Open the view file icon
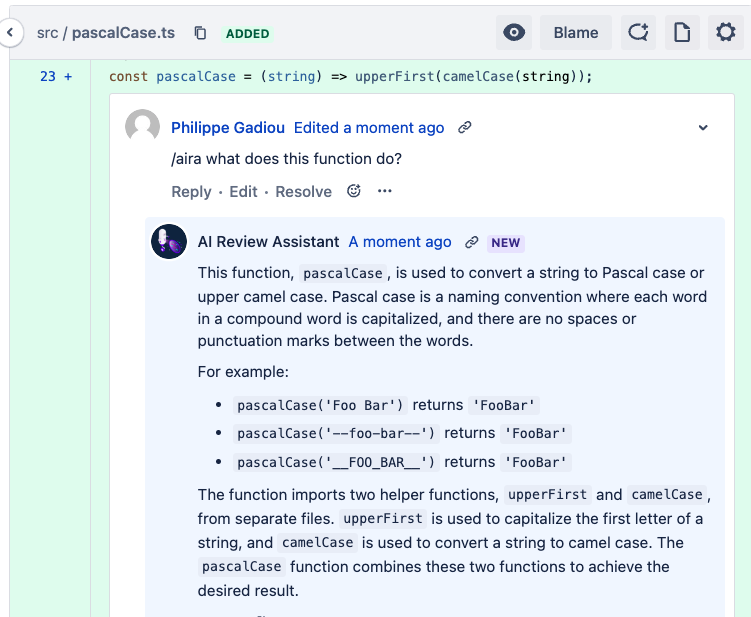The image size is (751, 617). [682, 33]
